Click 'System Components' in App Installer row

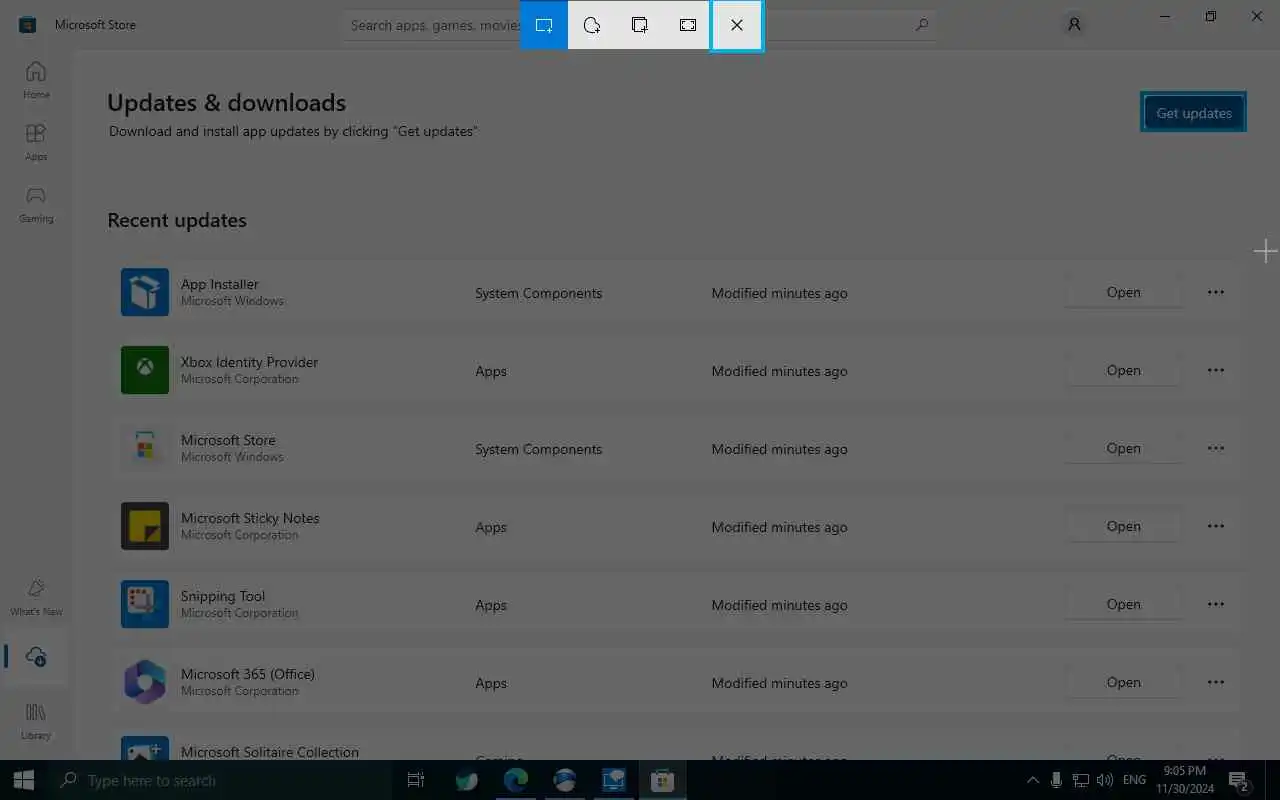pos(538,293)
